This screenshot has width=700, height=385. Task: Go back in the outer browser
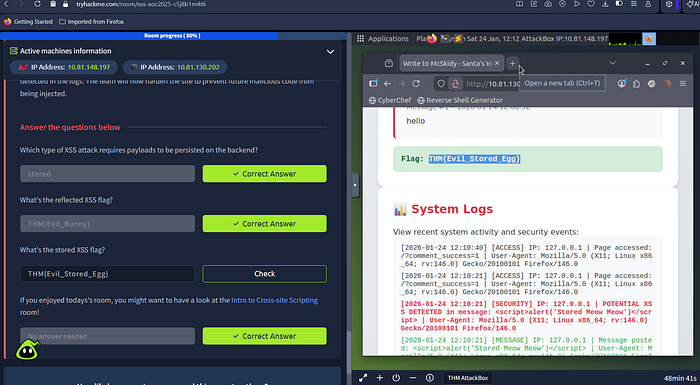pyautogui.click(x=6, y=4)
